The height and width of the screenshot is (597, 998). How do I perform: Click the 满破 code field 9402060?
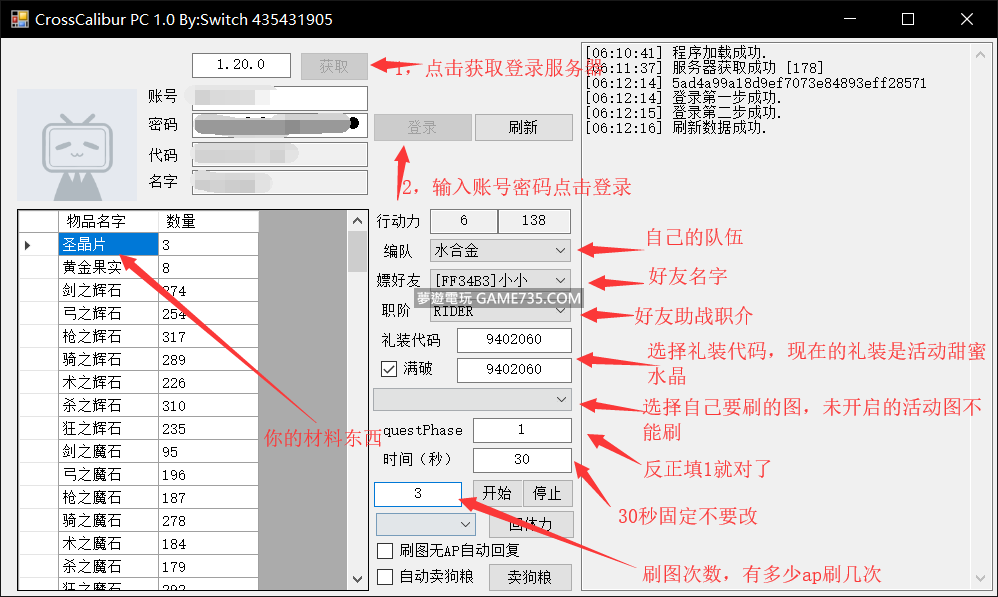(514, 370)
